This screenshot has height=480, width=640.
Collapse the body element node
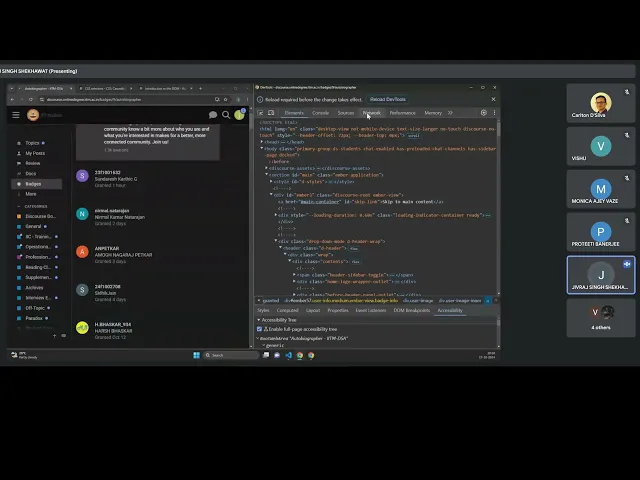tap(262, 149)
